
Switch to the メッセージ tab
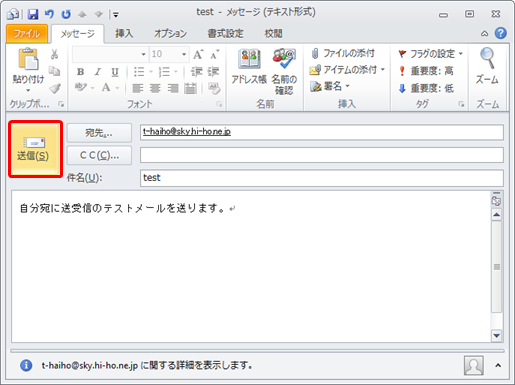pyautogui.click(x=78, y=34)
